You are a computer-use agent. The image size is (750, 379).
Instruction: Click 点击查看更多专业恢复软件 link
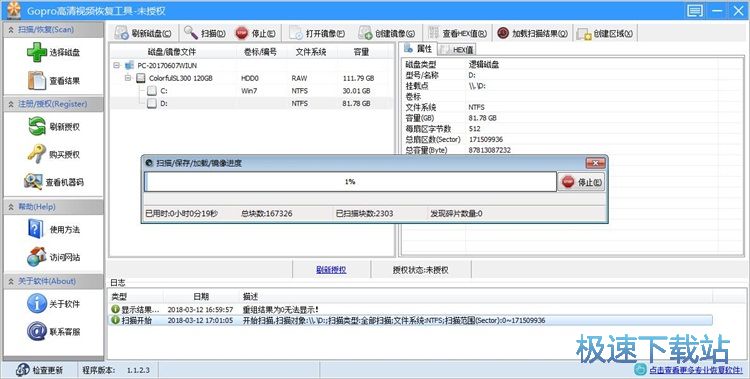(695, 370)
